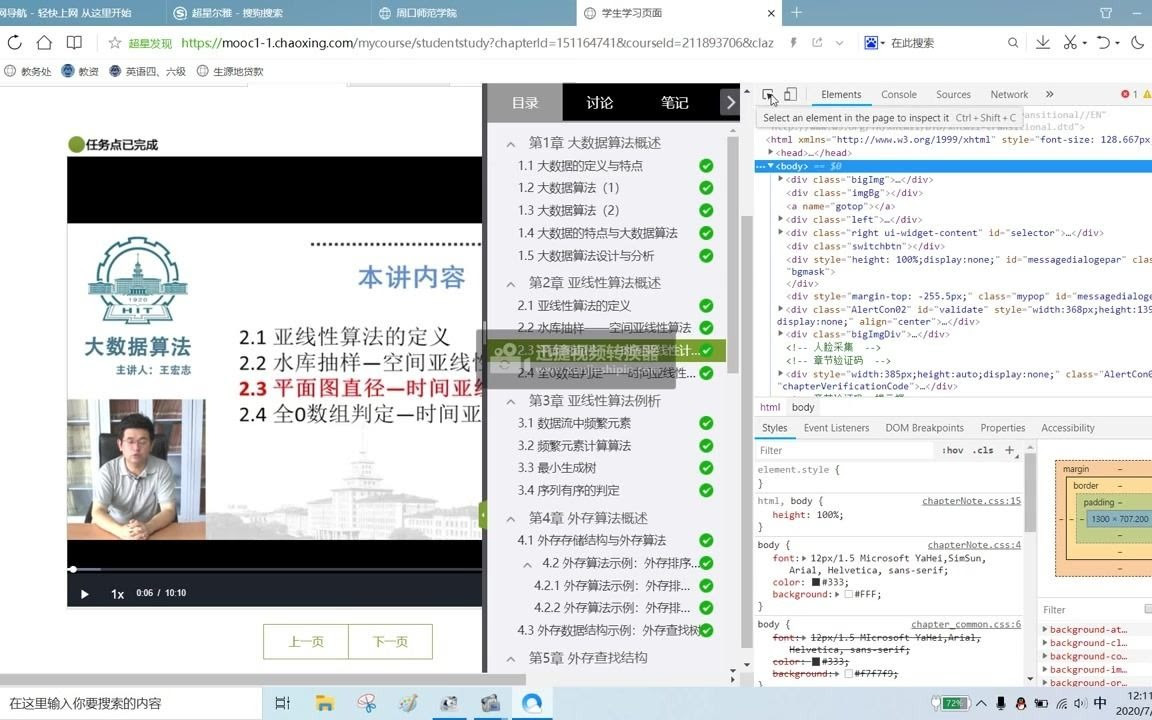The width and height of the screenshot is (1152, 720).
Task: Click green checkmark beside 3.1 数据流中频繁元素
Action: pos(706,423)
